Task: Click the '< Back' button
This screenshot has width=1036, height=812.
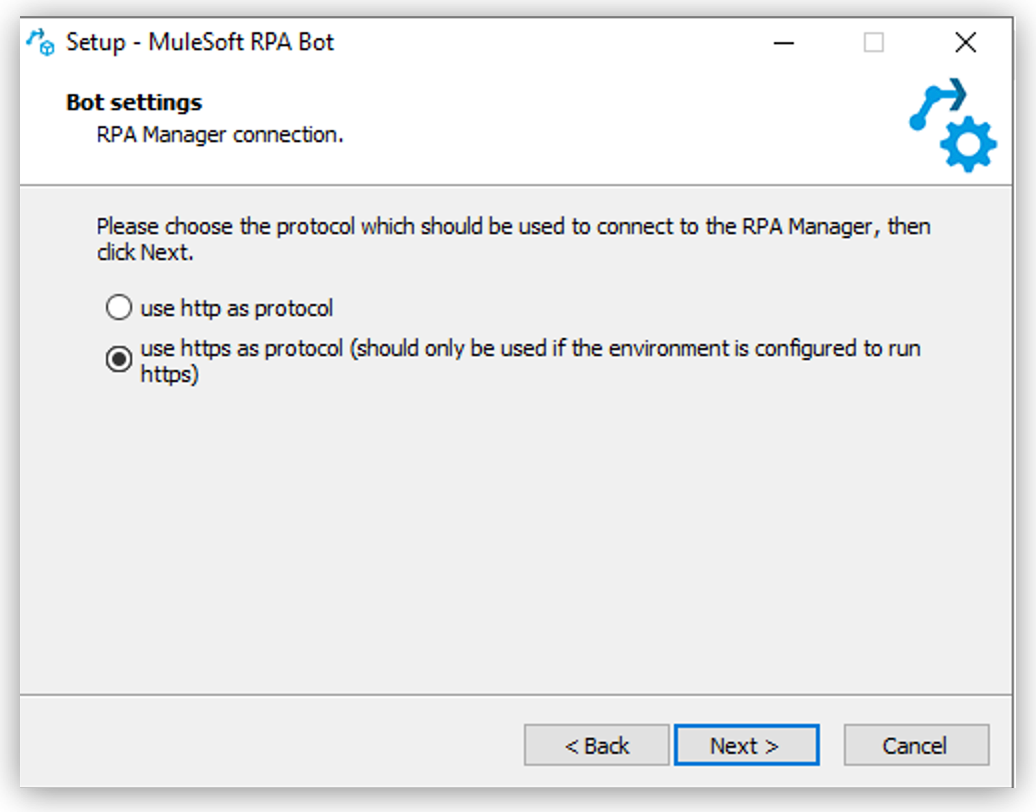Action: [596, 745]
